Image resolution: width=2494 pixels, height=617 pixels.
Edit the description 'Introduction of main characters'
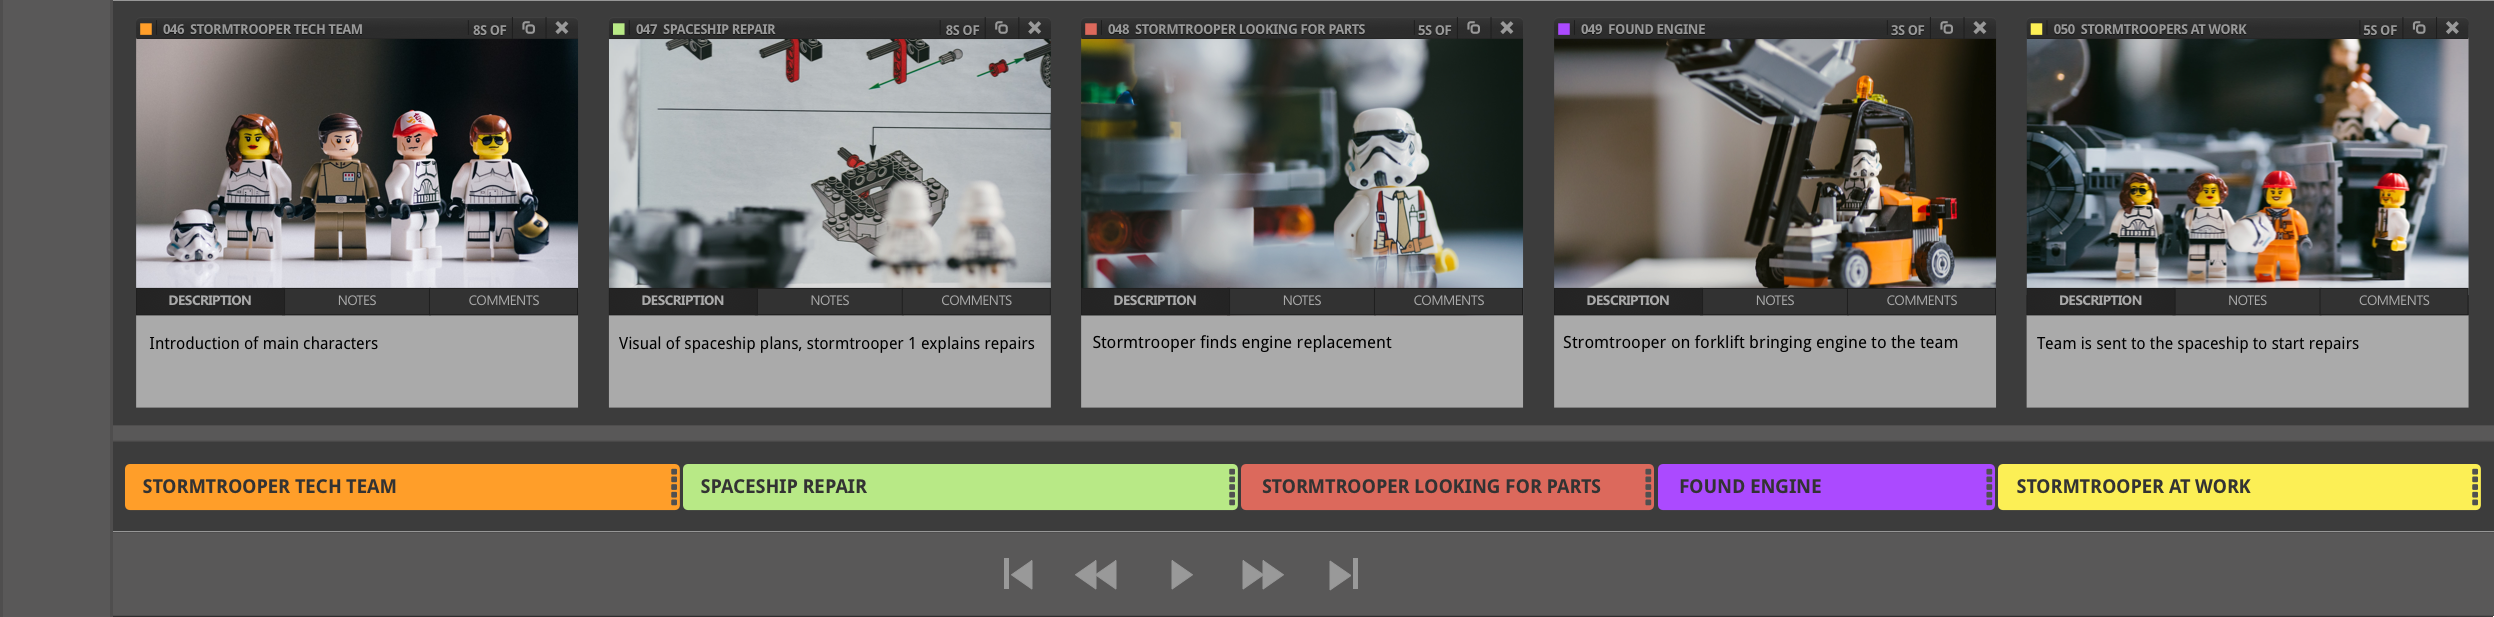[x=357, y=361]
